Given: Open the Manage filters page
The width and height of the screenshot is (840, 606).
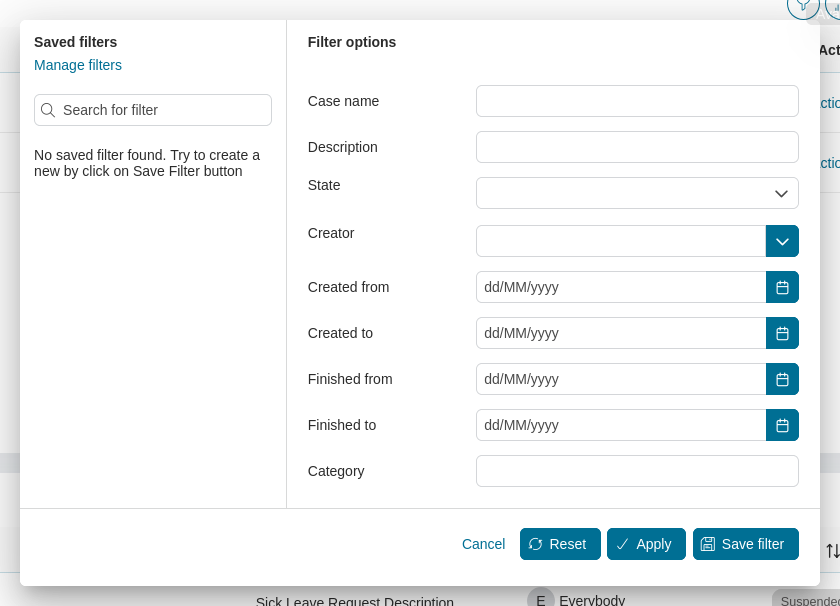Looking at the screenshot, I should [78, 65].
